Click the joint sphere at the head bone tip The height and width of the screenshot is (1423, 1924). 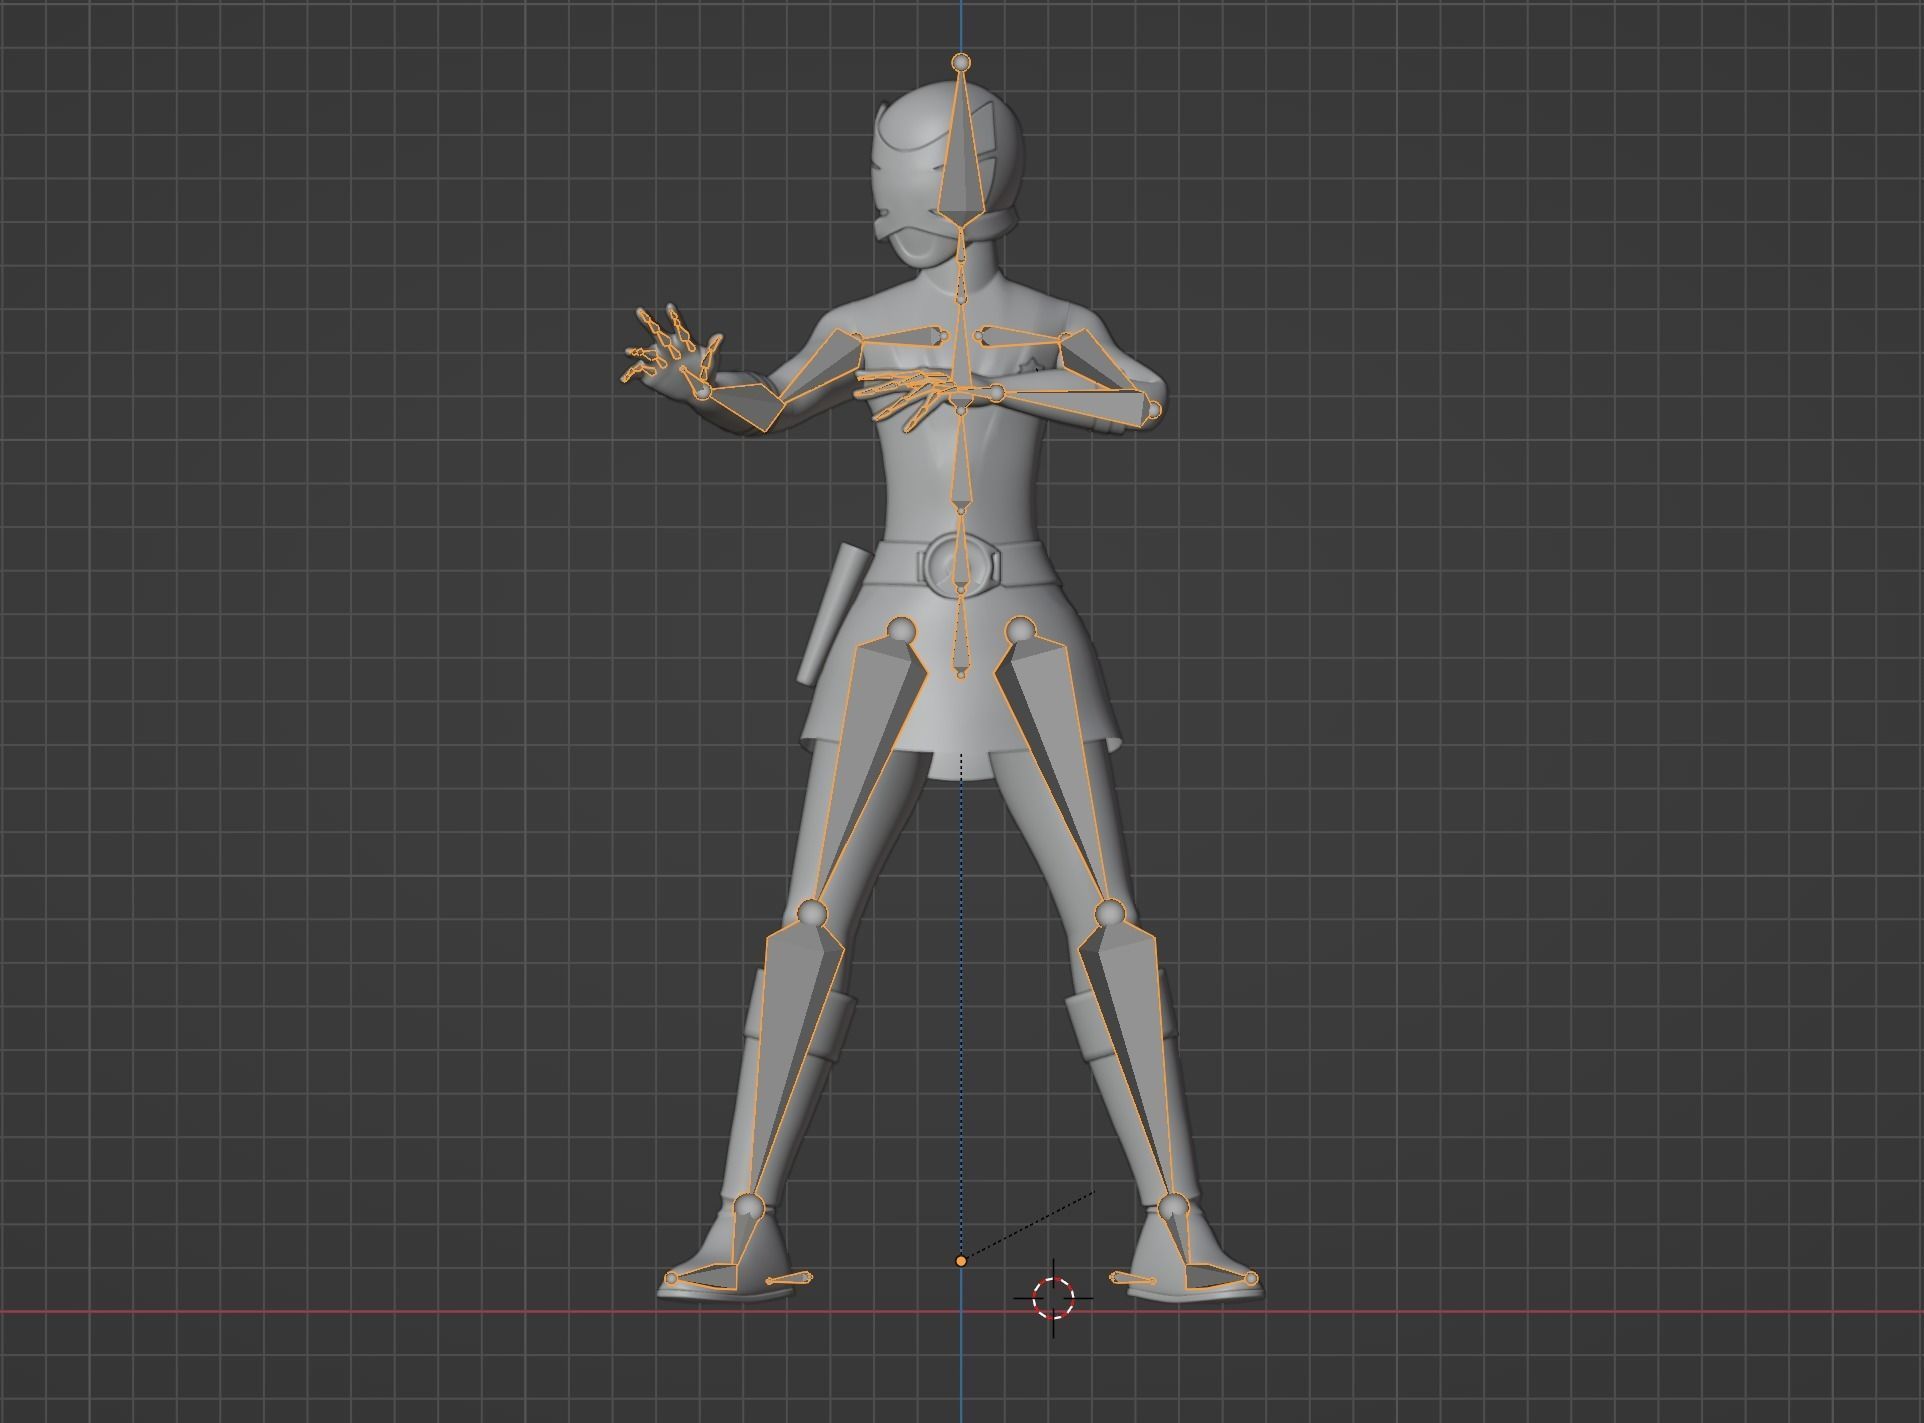961,62
